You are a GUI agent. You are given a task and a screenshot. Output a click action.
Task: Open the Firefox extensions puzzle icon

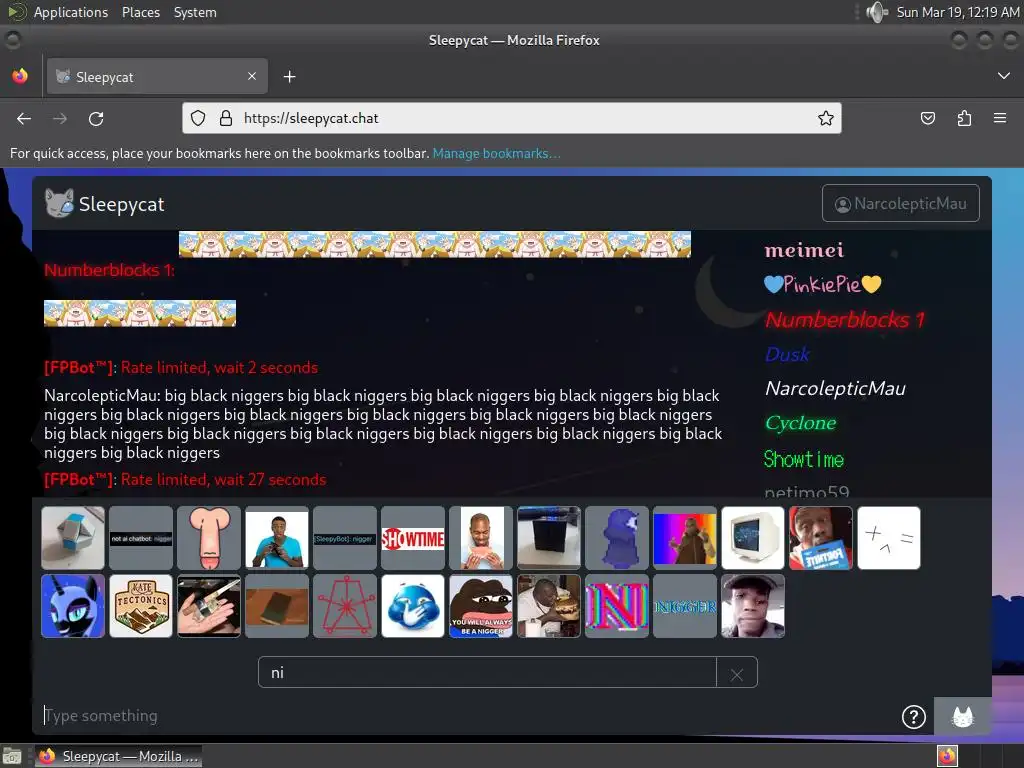coord(964,118)
